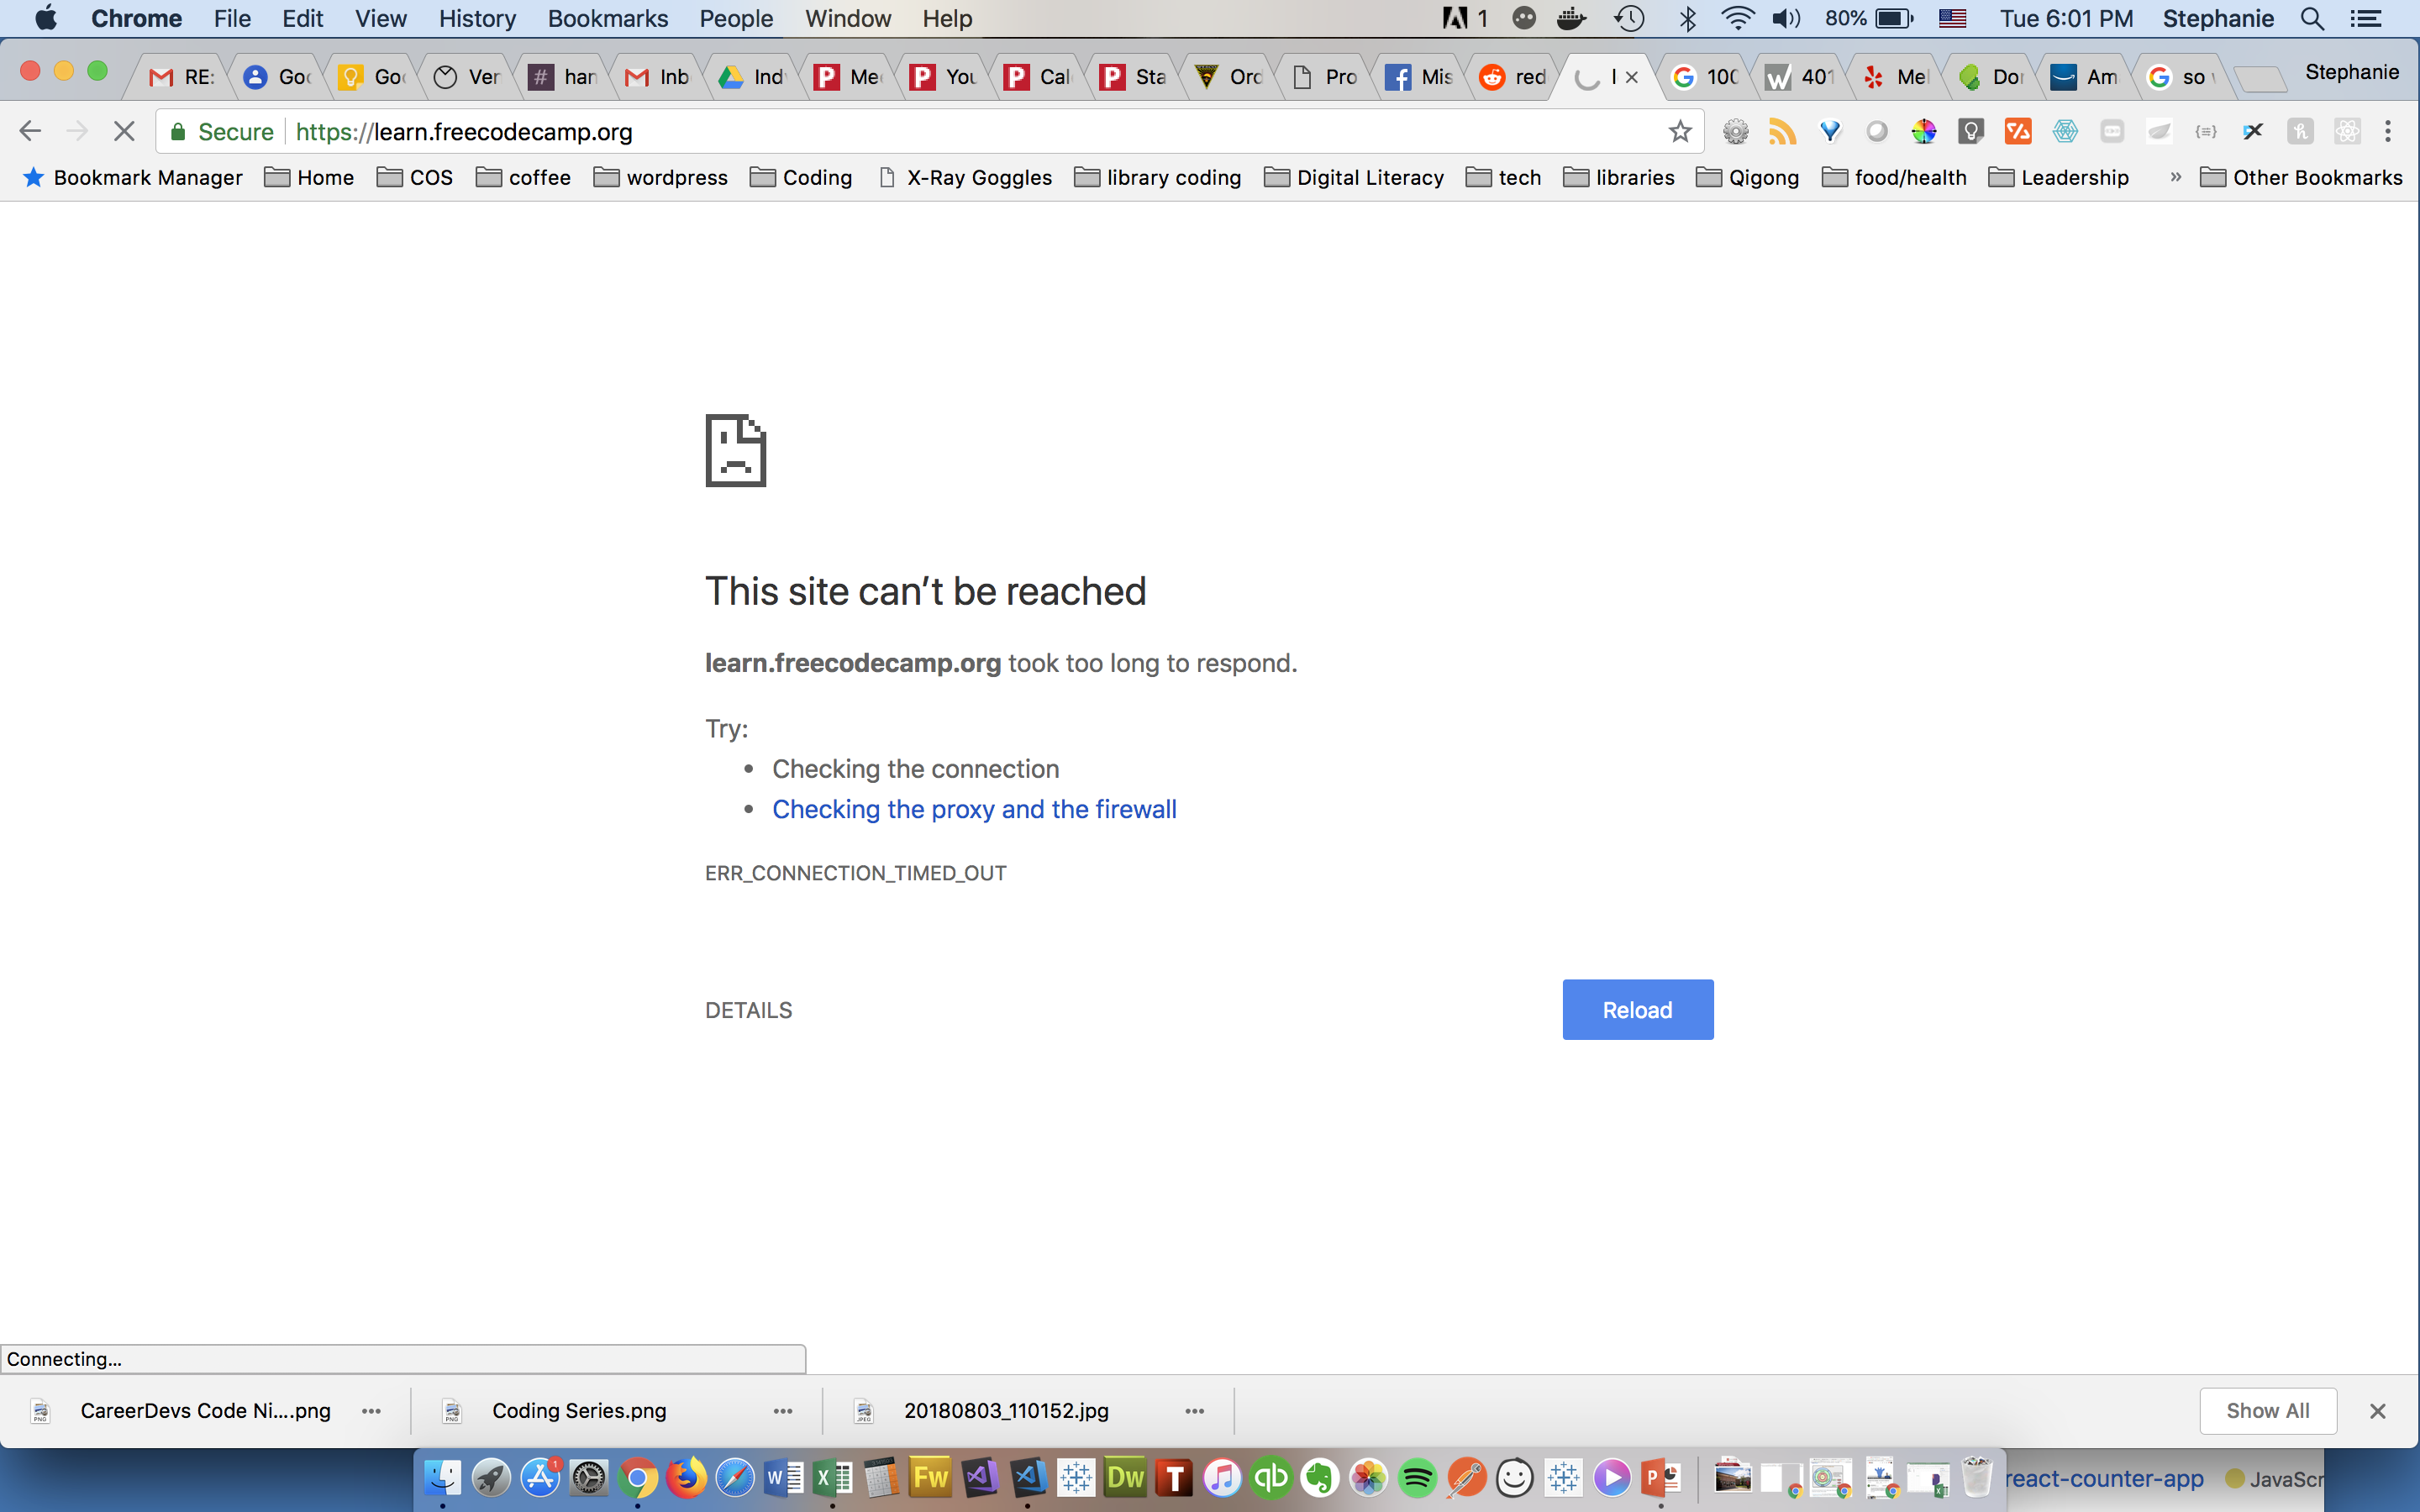Click Show All in the downloads bar
Viewport: 2420px width, 1512px height.
pyautogui.click(x=2267, y=1411)
